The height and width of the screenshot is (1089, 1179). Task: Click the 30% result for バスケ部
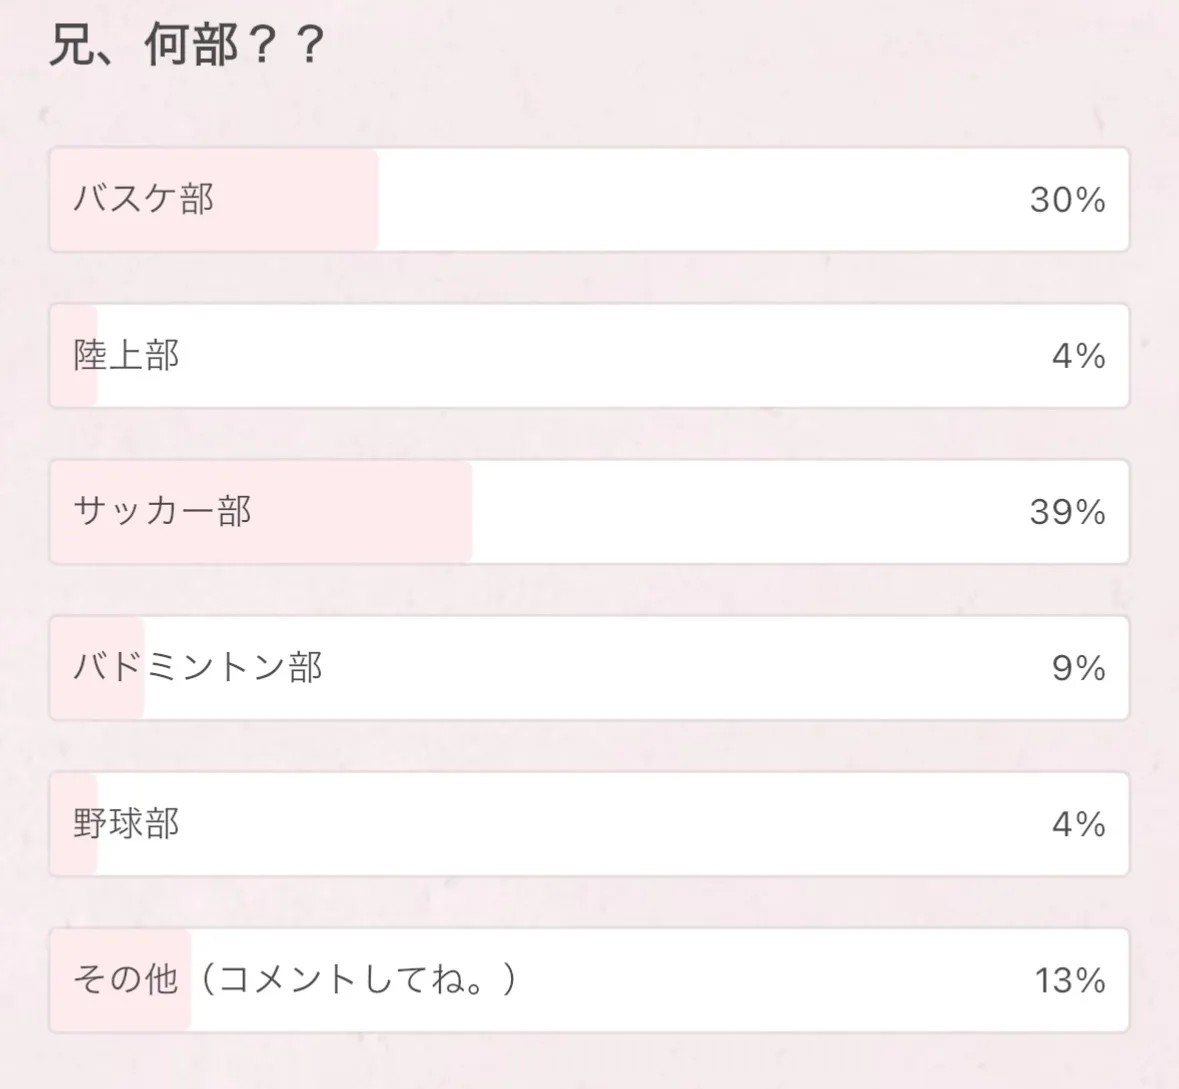click(x=1067, y=200)
